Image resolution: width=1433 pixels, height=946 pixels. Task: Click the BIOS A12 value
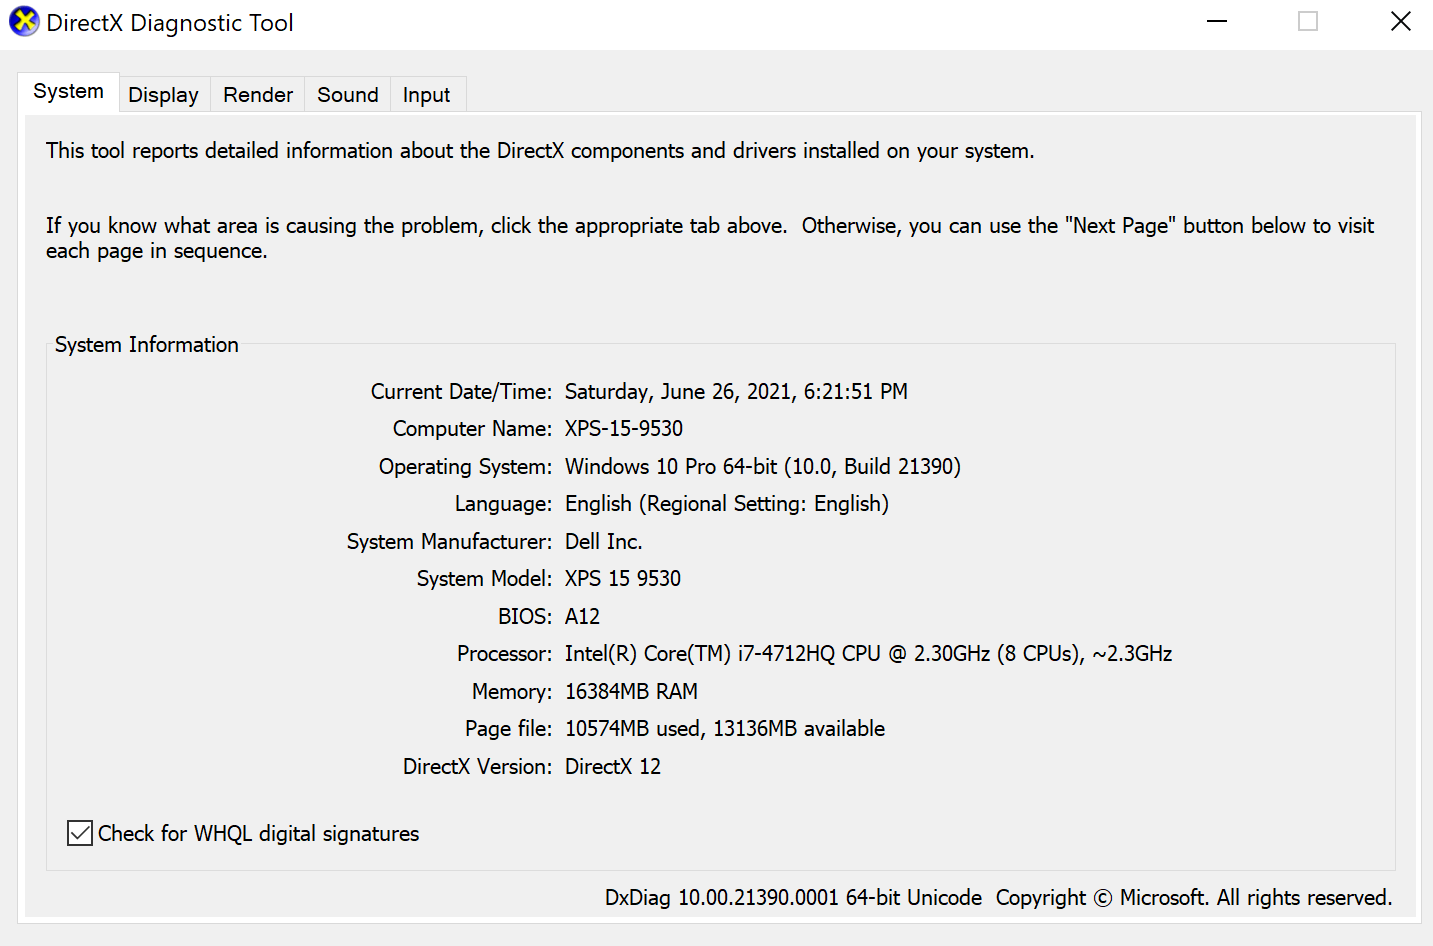(582, 617)
